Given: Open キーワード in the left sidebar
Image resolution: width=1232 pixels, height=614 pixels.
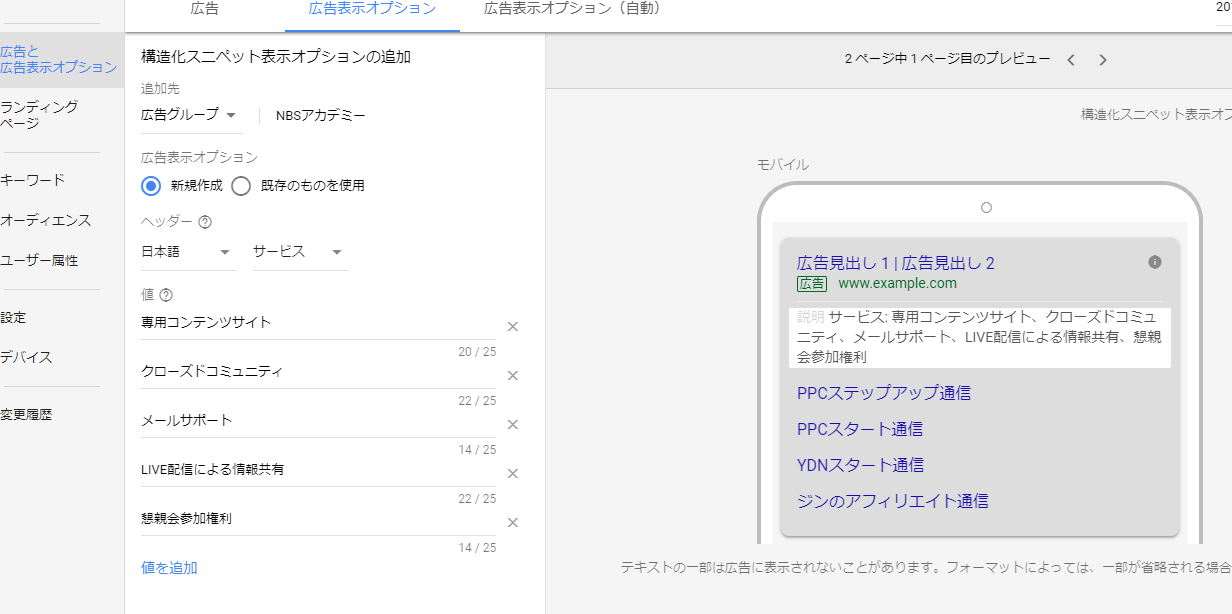Looking at the screenshot, I should (32, 180).
